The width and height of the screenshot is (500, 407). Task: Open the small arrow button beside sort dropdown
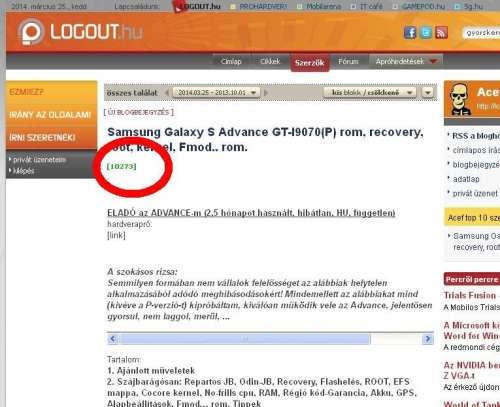428,93
